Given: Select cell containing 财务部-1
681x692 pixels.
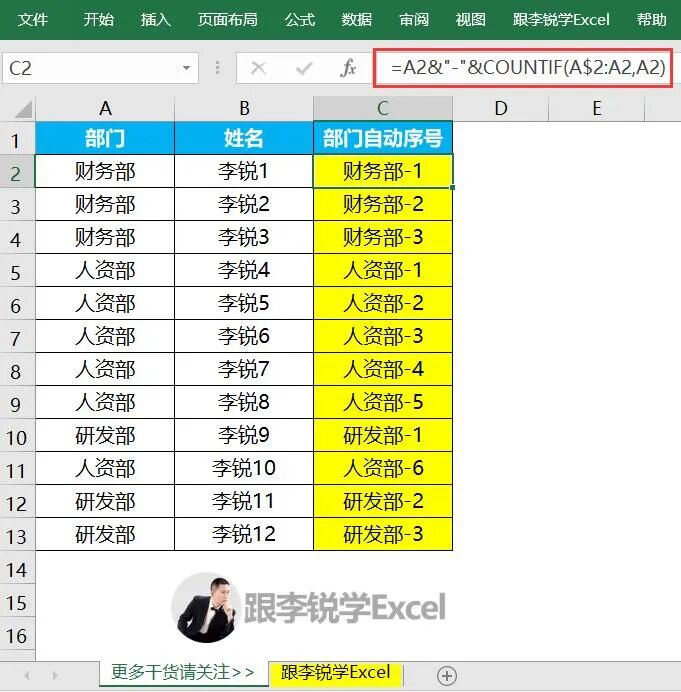Looking at the screenshot, I should pos(383,171).
